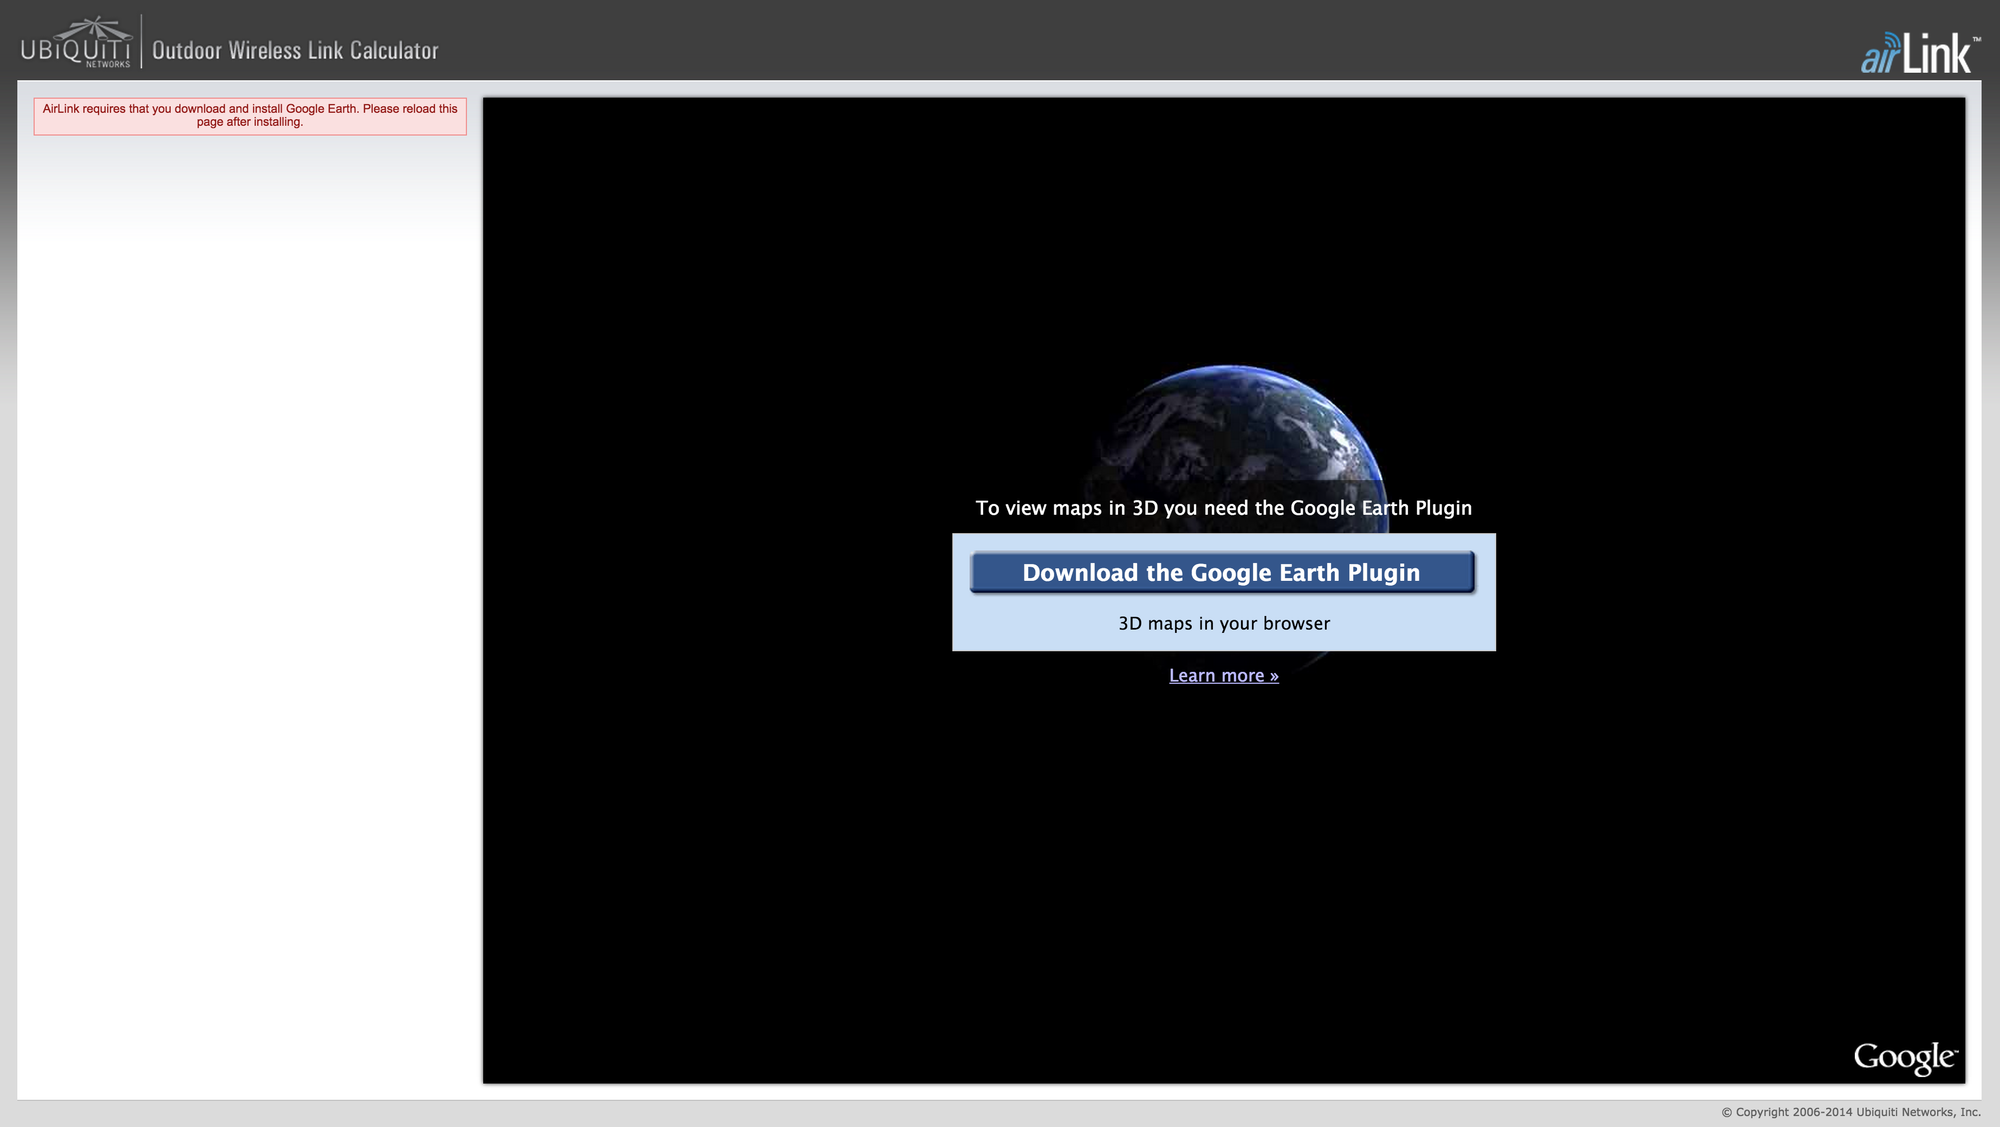Image resolution: width=2000 pixels, height=1127 pixels.
Task: Click the Ubiquiti Networks logo
Action: click(x=76, y=47)
